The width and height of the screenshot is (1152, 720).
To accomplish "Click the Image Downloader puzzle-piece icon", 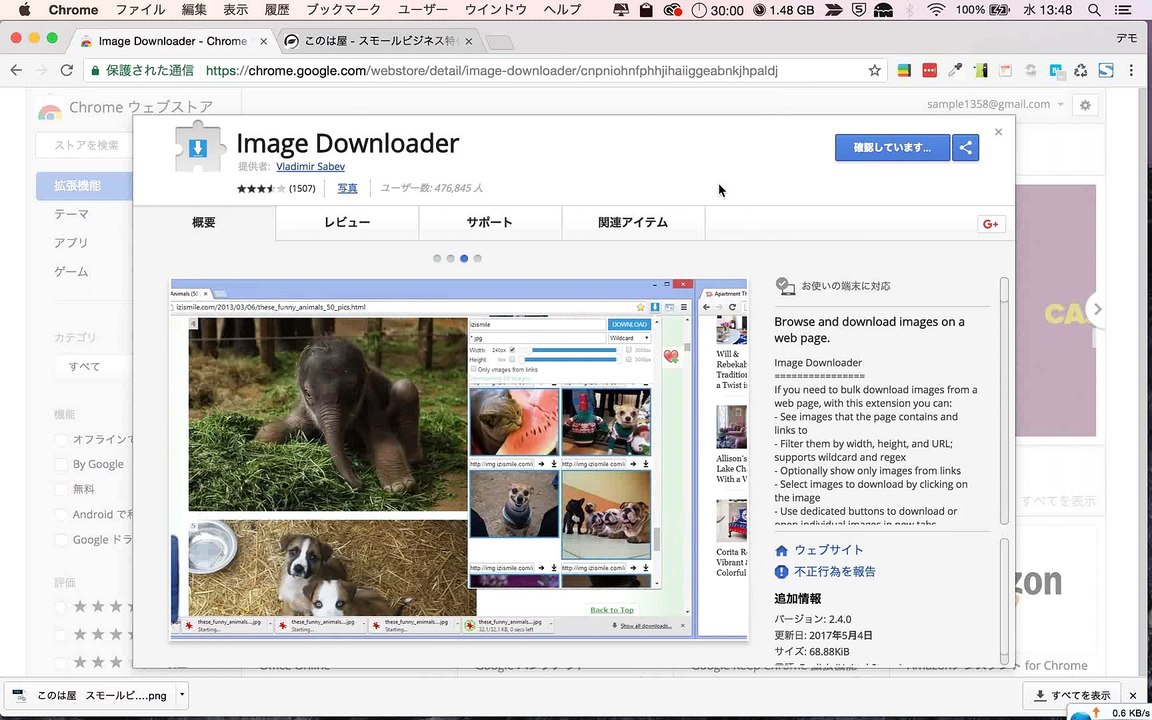I will point(199,146).
